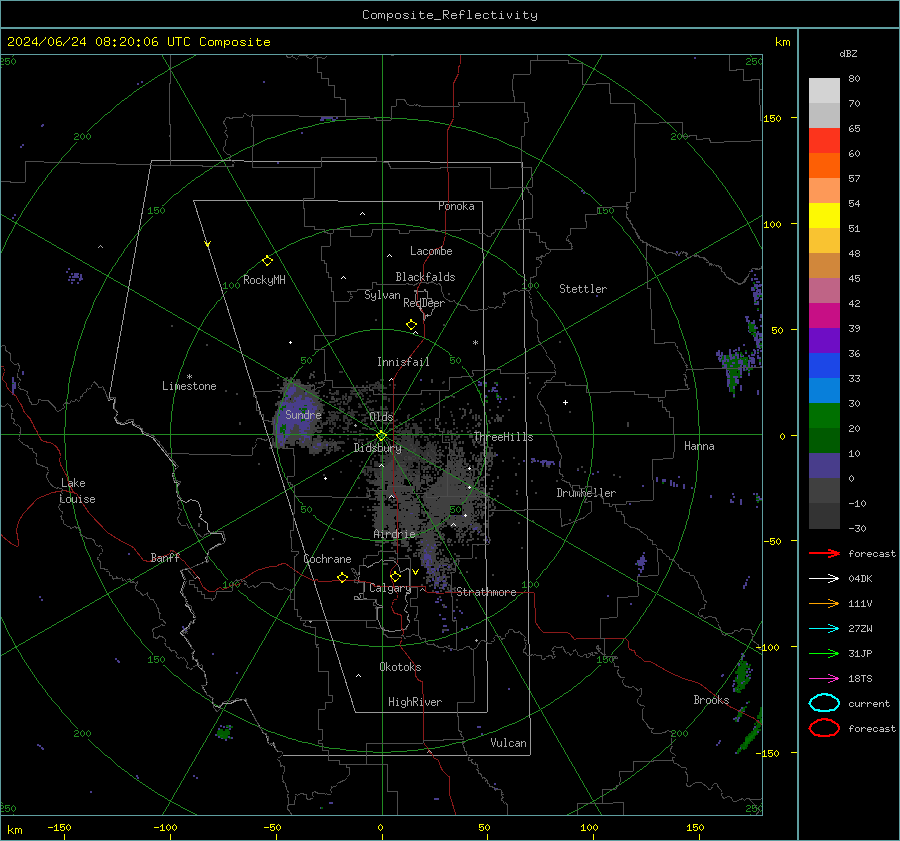
Task: Select the Sundre label over the echo
Action: 303,414
